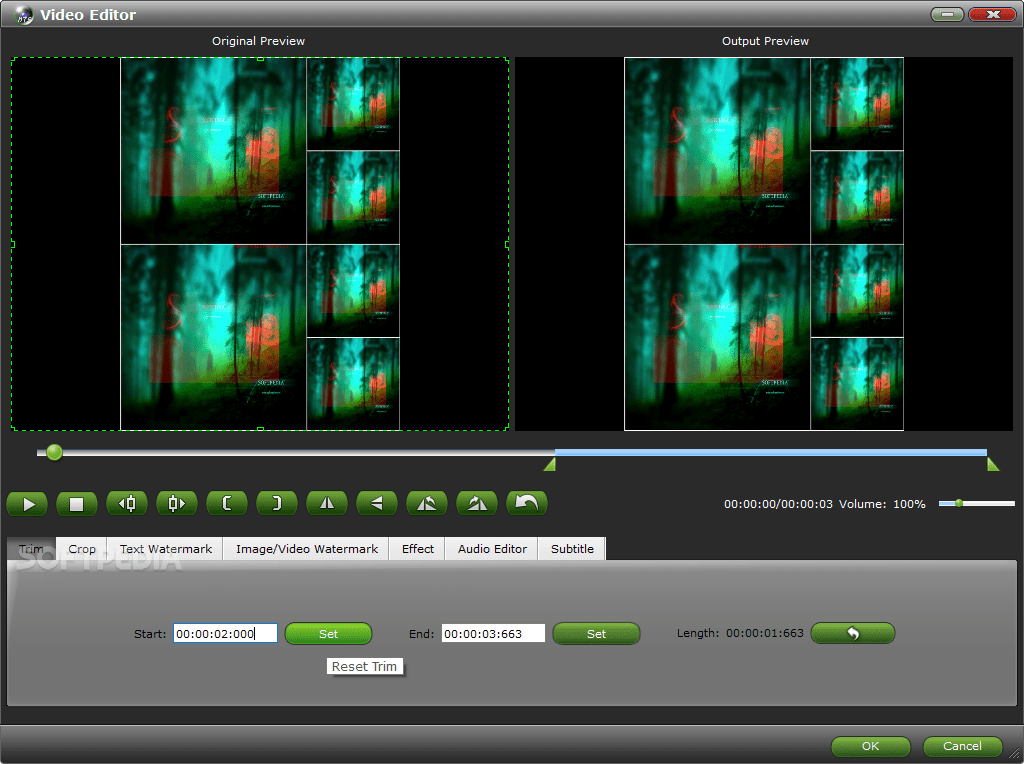Click the Reset Trim arrow button
Screen dimensions: 1024x764
point(852,633)
